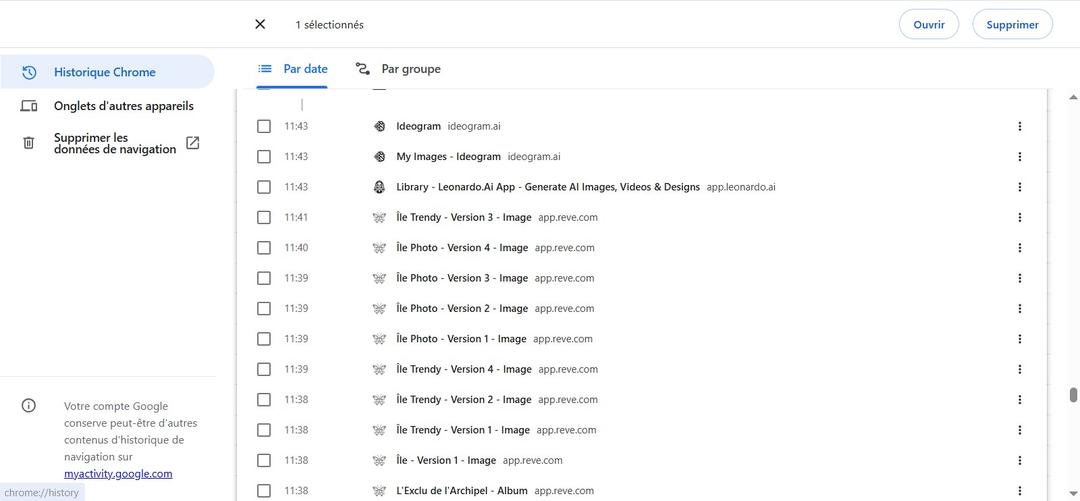Click the Historique Chrome clock icon
This screenshot has width=1080, height=501.
click(x=29, y=72)
